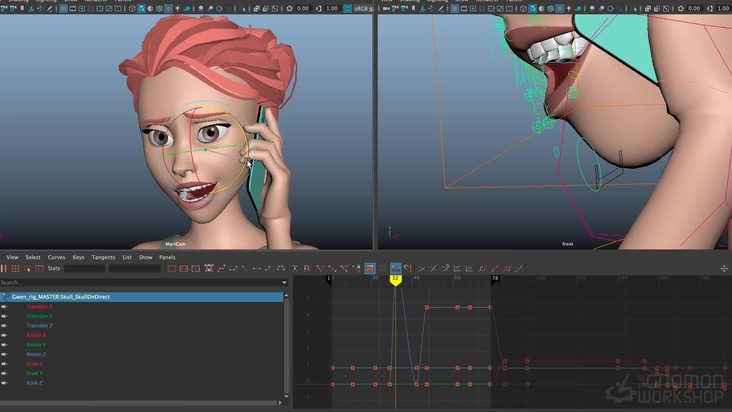Click the graph editor pan/move icon at far right
732x412 pixels.
[724, 269]
